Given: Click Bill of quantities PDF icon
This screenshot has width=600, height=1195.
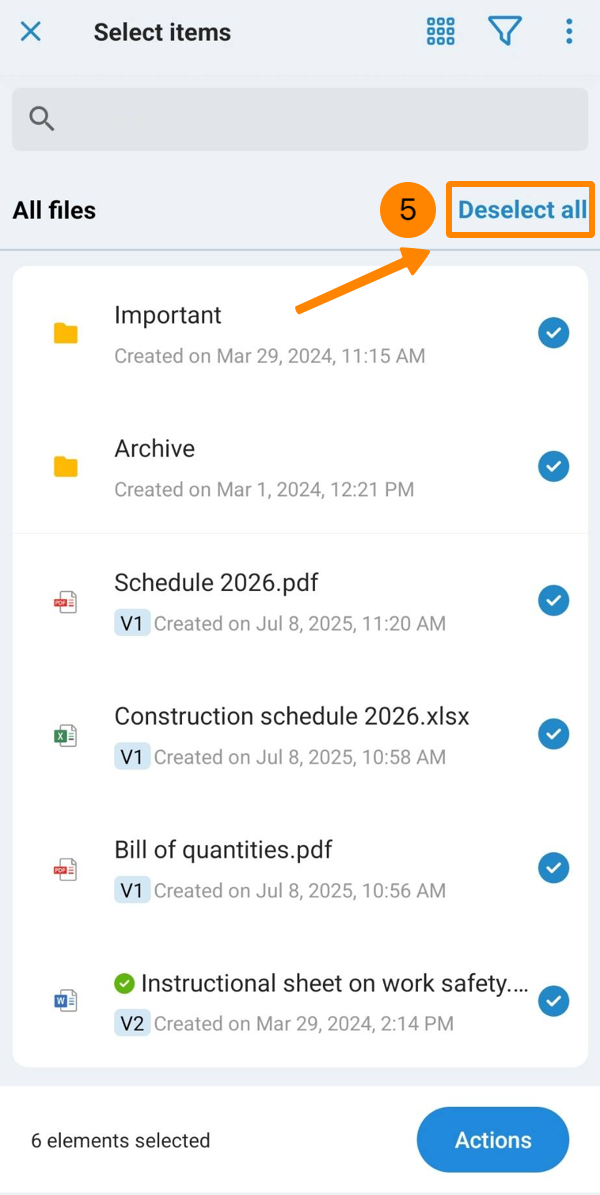Looking at the screenshot, I should 66,868.
